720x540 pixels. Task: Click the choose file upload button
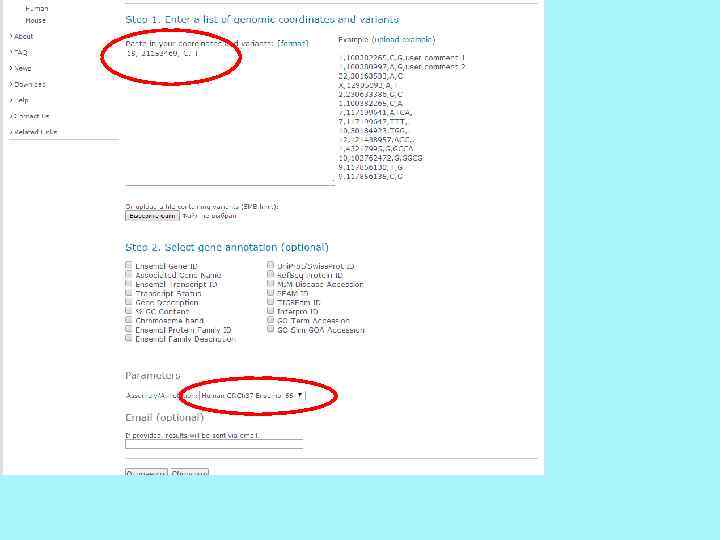click(x=152, y=216)
